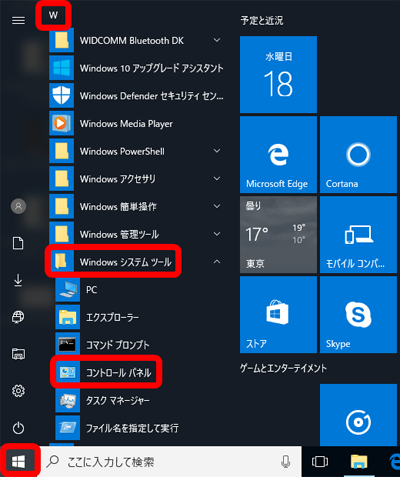
Task: Click the タスク マネージャー icon
Action: 68,400
